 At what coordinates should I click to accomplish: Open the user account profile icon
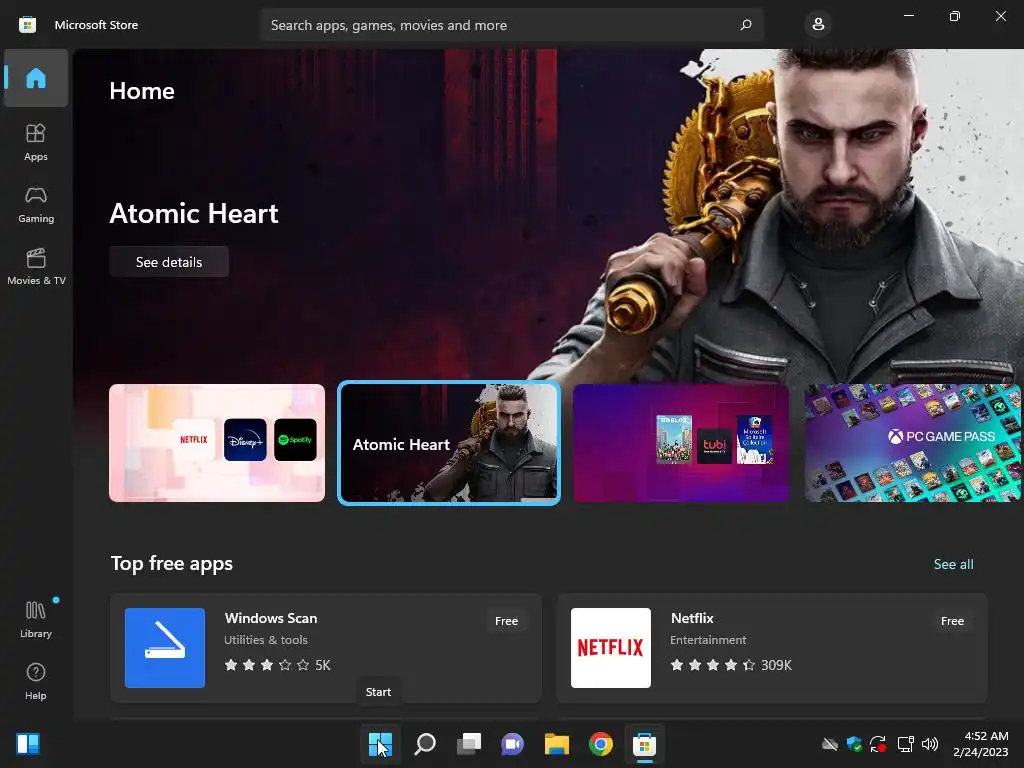[818, 25]
